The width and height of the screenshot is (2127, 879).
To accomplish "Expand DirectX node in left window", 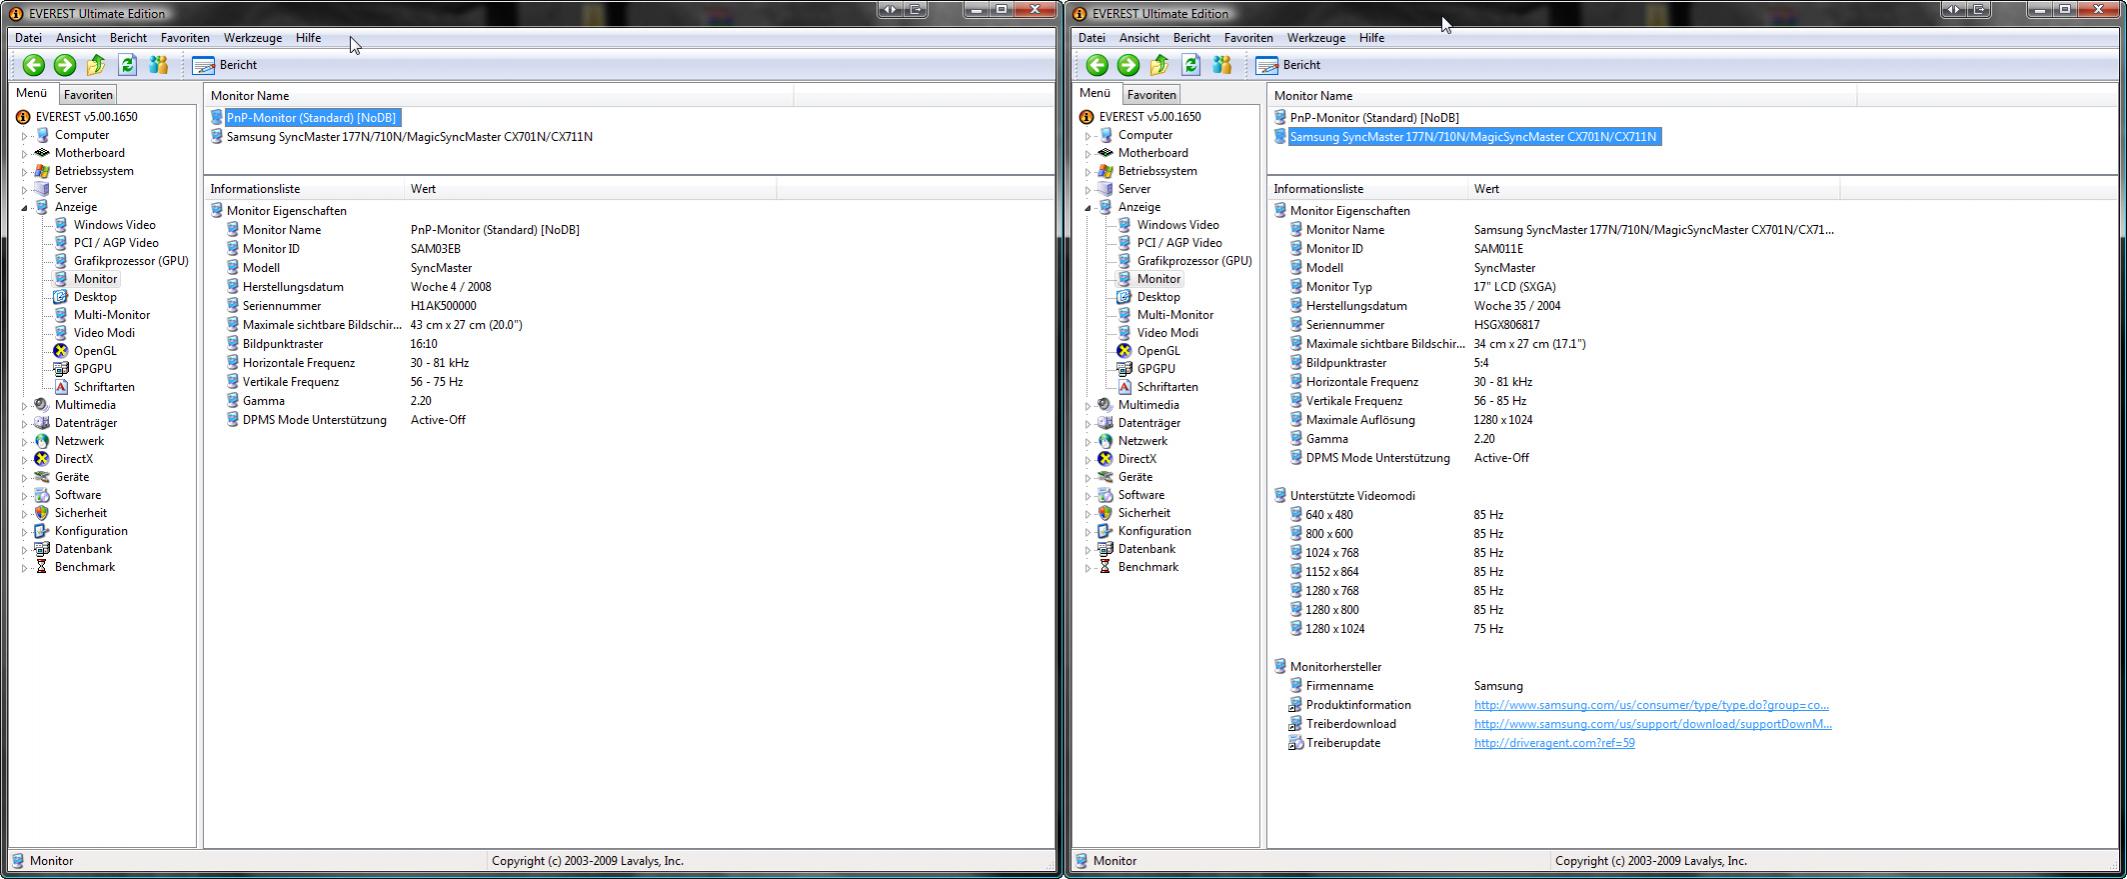I will click(x=25, y=460).
